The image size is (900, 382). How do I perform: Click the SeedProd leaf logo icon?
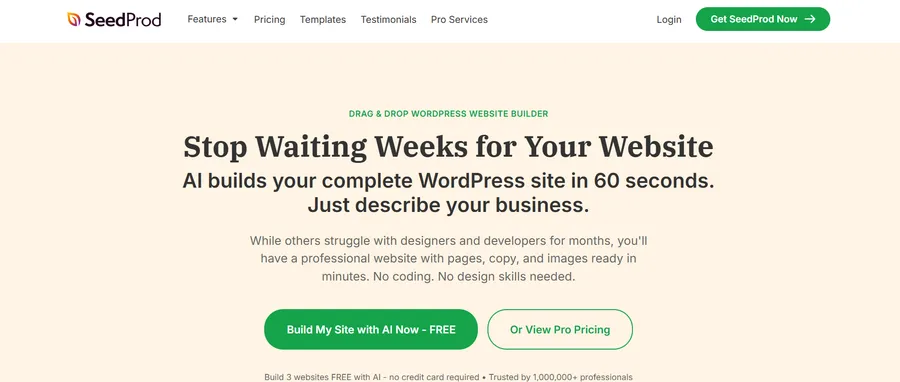click(73, 20)
